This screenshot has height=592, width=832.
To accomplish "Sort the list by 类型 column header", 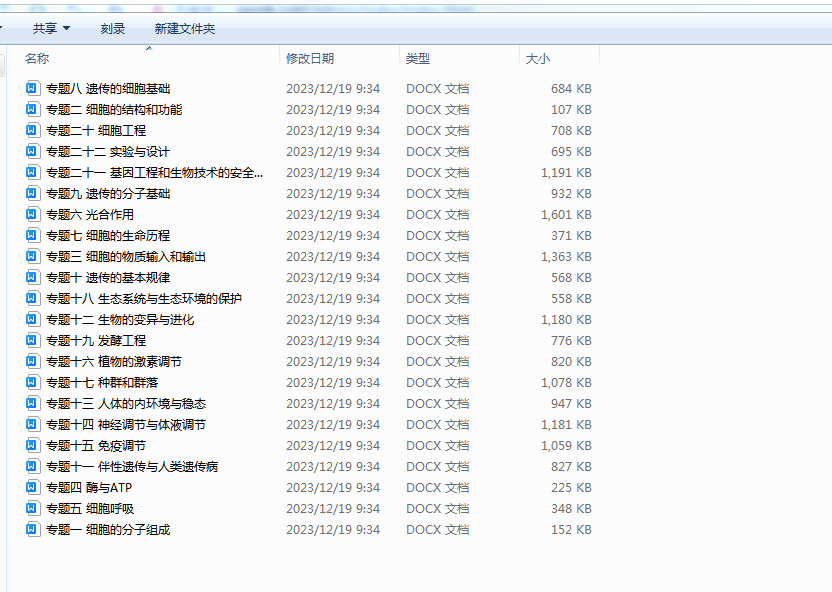I will [x=418, y=59].
